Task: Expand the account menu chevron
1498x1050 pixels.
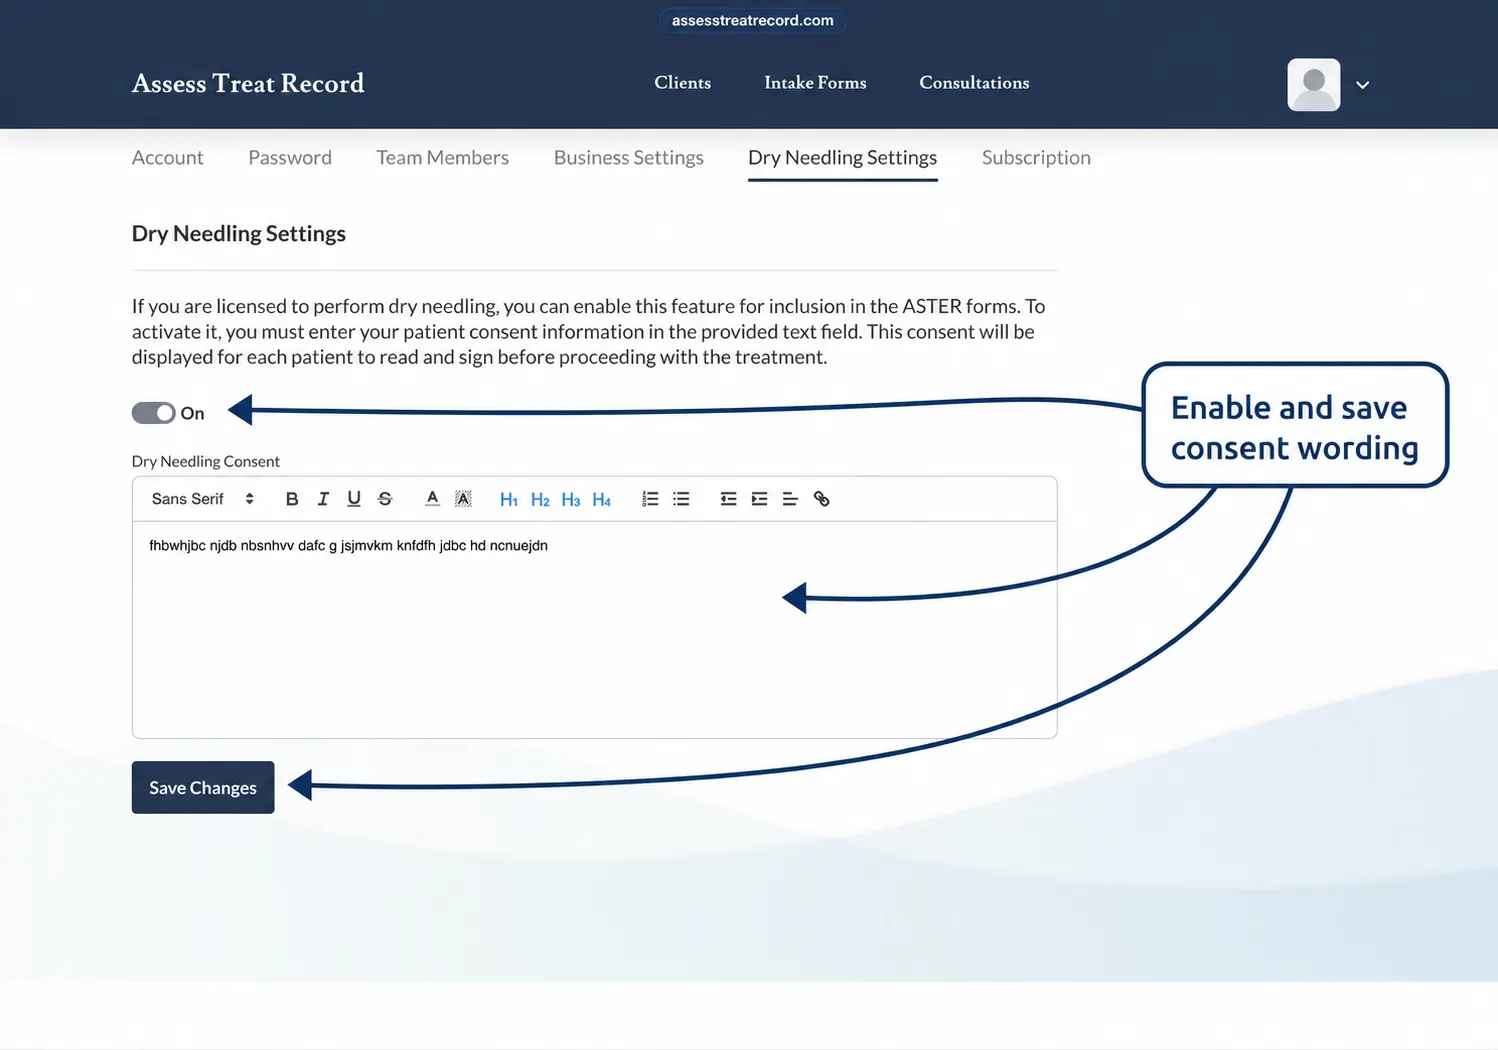Action: (1362, 85)
